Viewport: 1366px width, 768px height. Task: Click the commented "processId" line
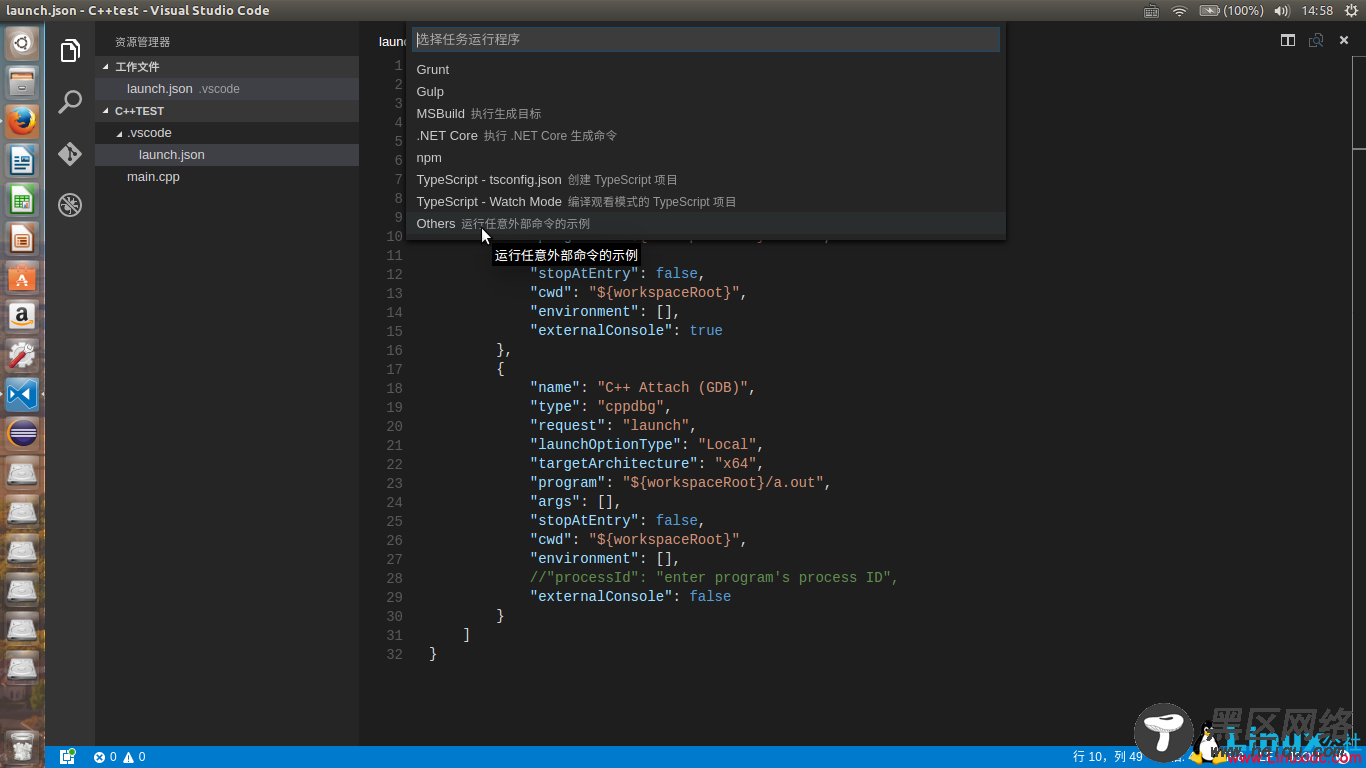coord(714,577)
